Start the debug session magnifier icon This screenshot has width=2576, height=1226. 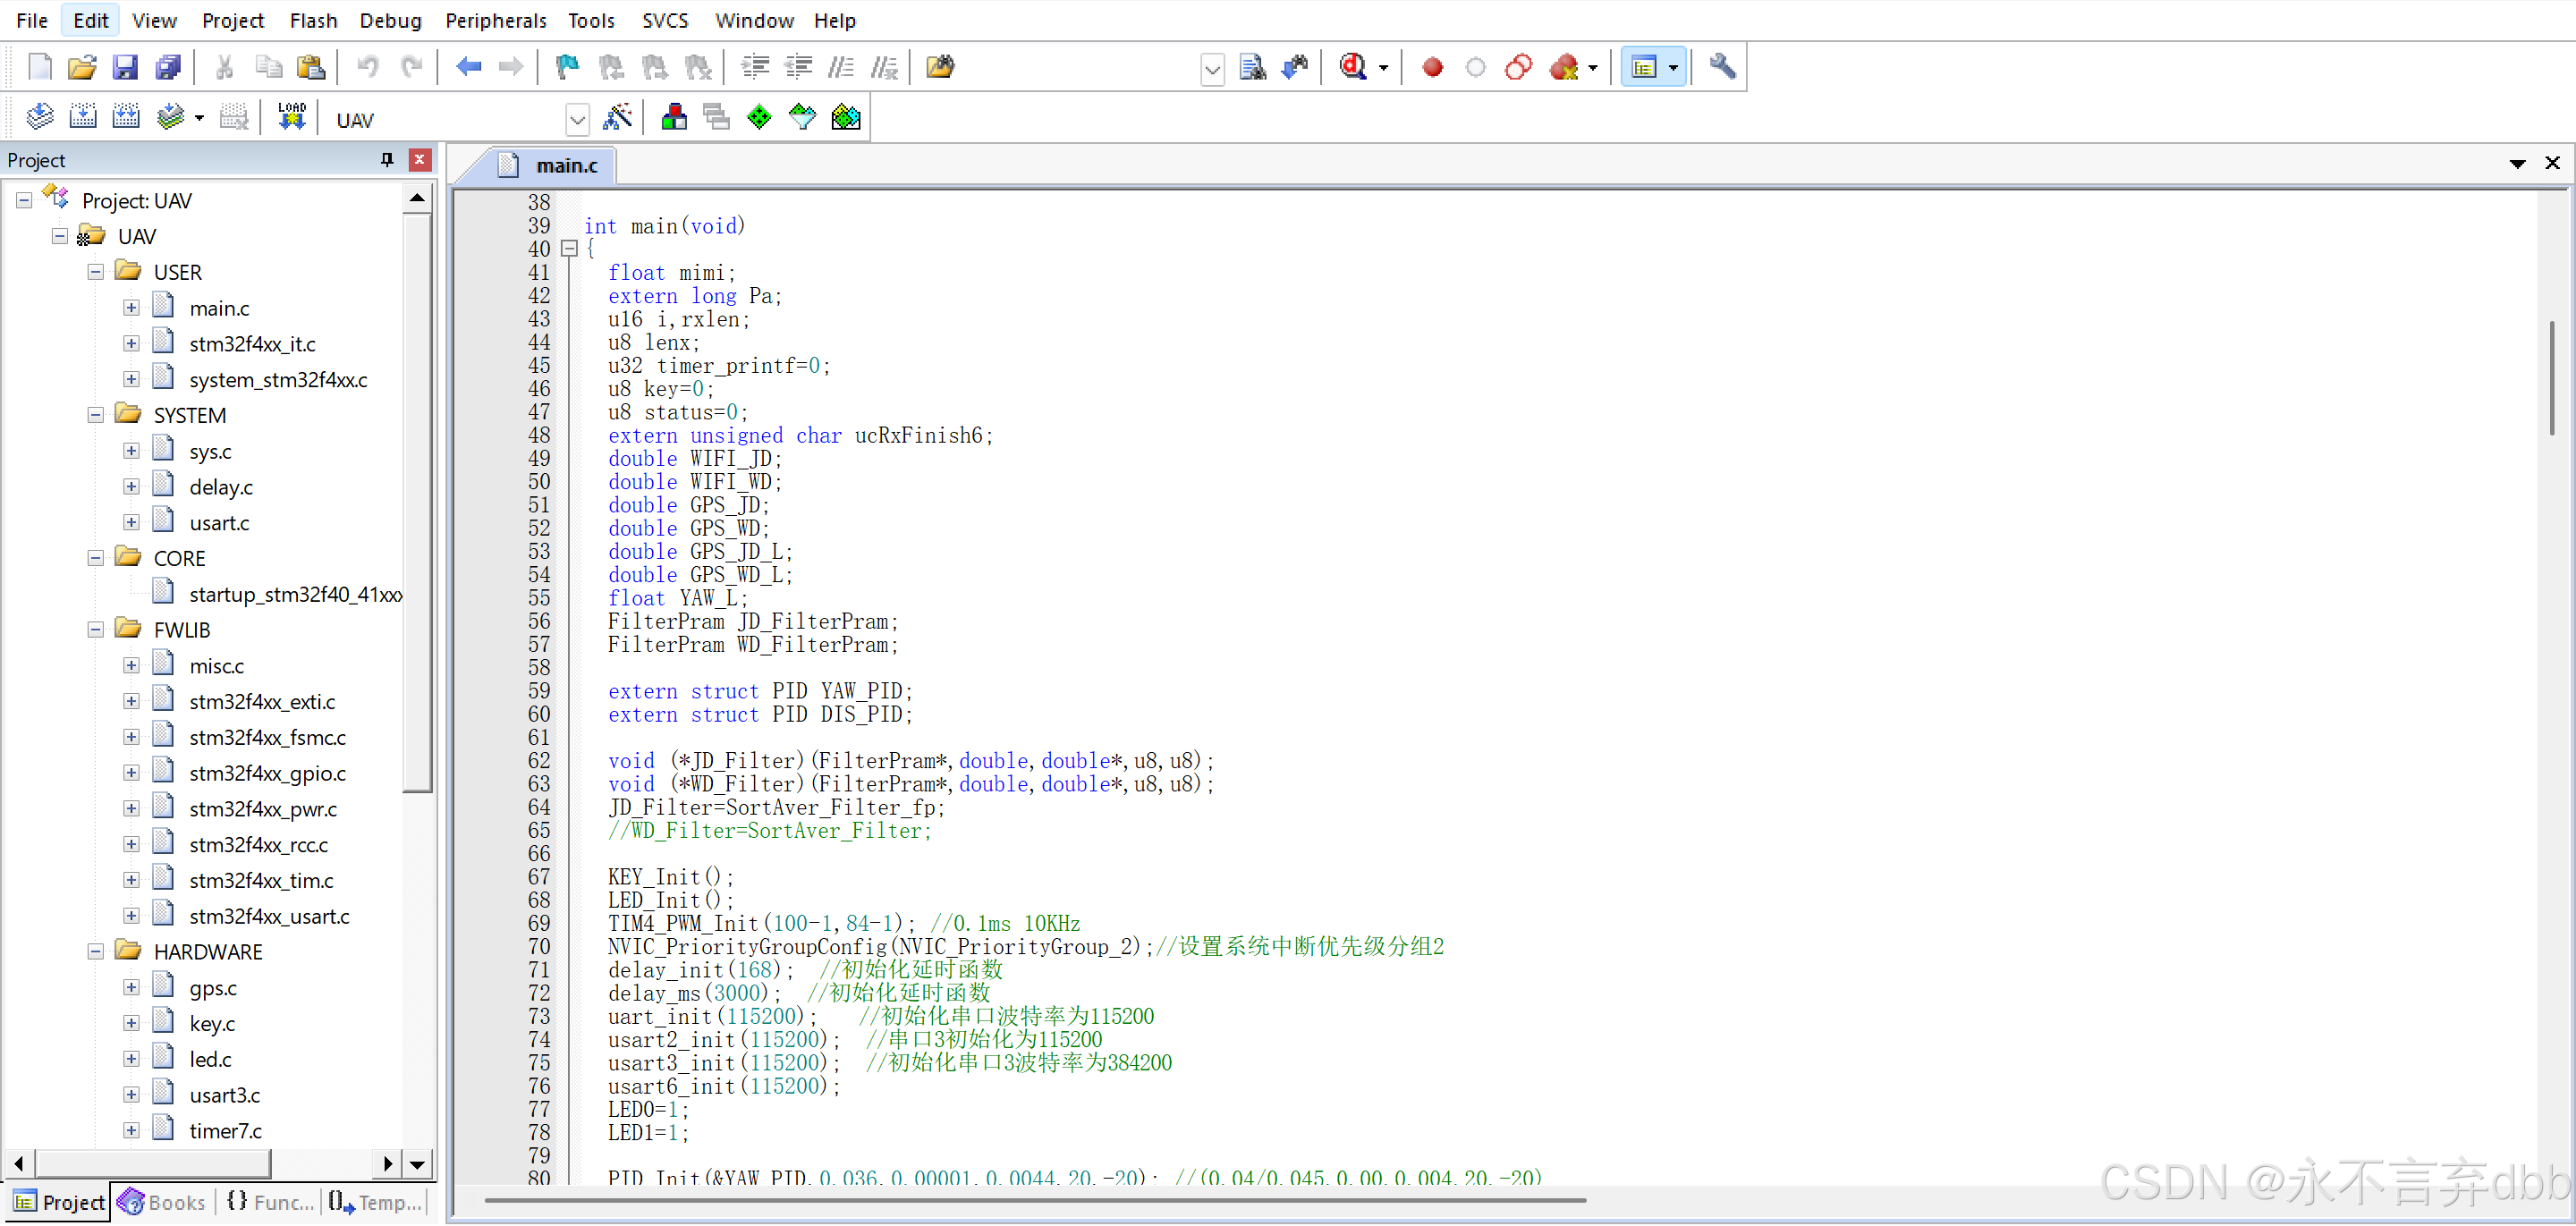[x=1352, y=67]
